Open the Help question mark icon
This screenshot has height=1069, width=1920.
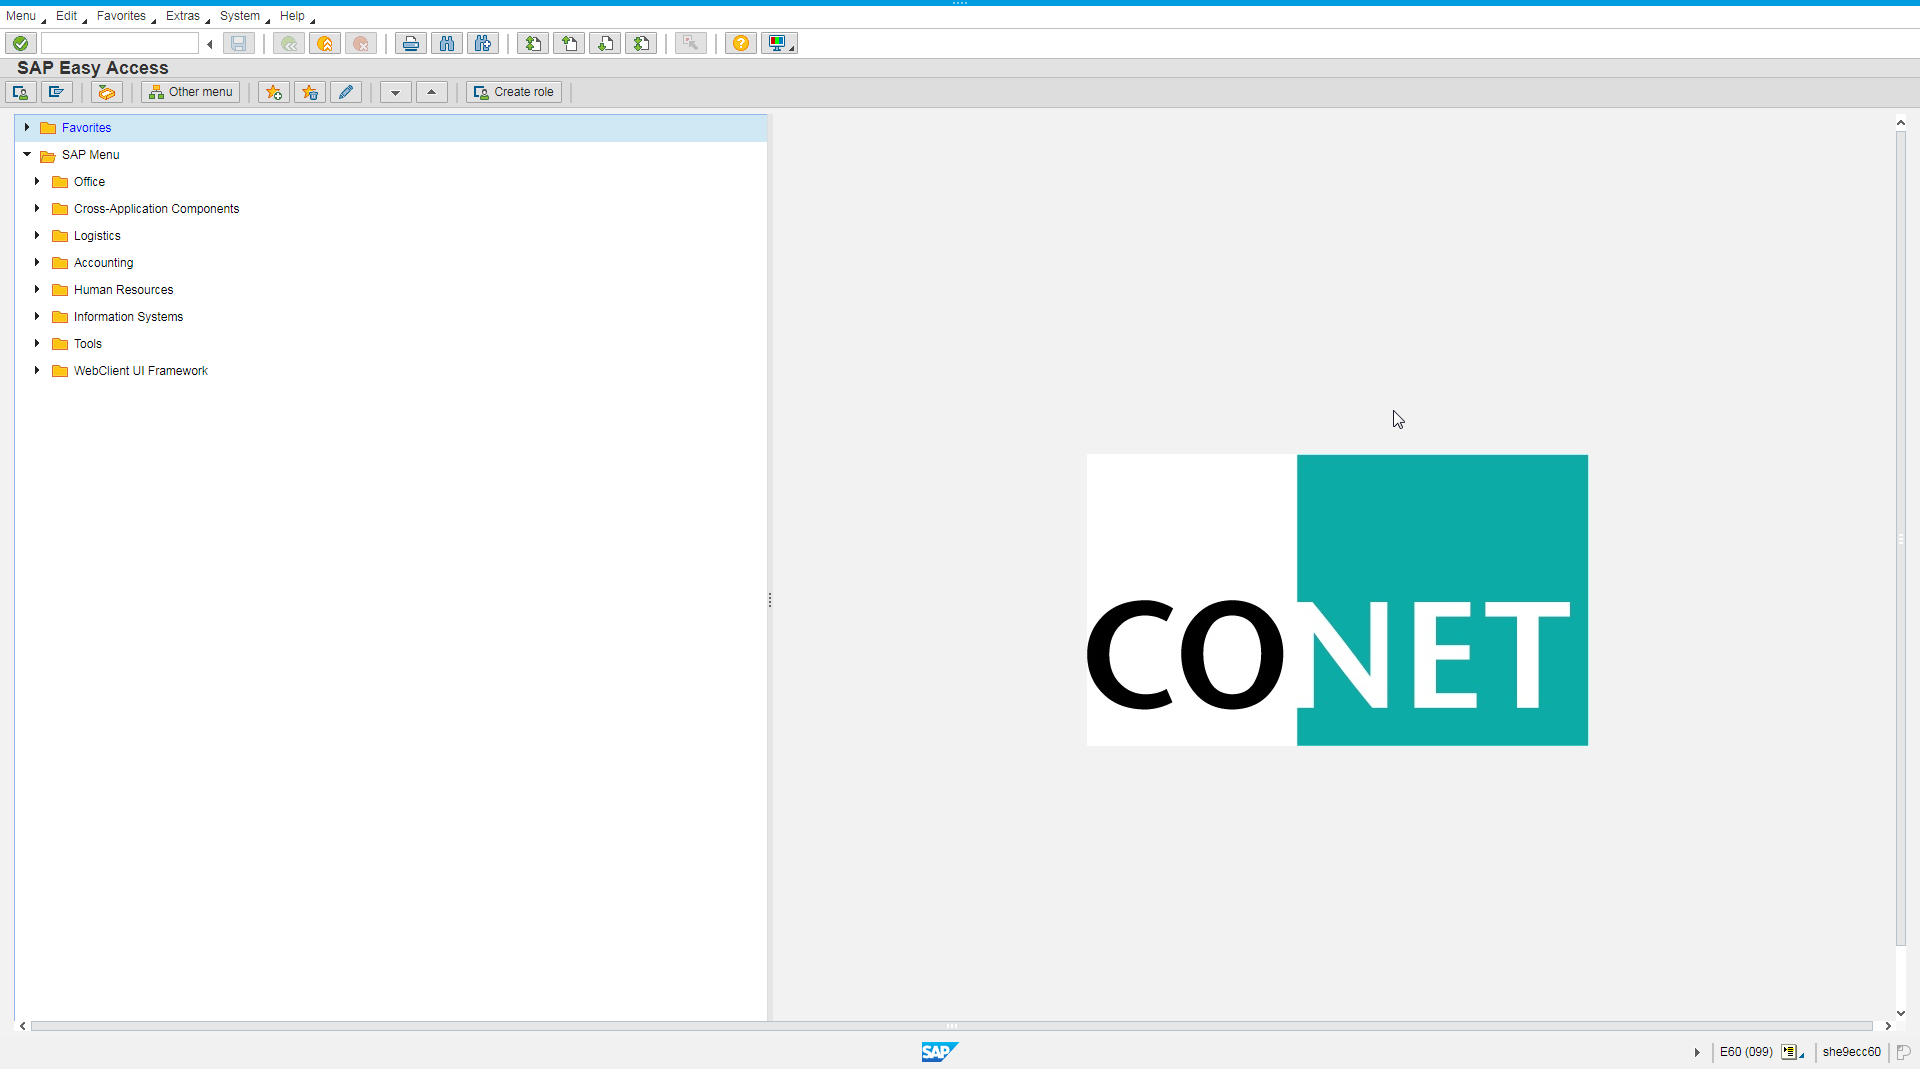pos(741,43)
